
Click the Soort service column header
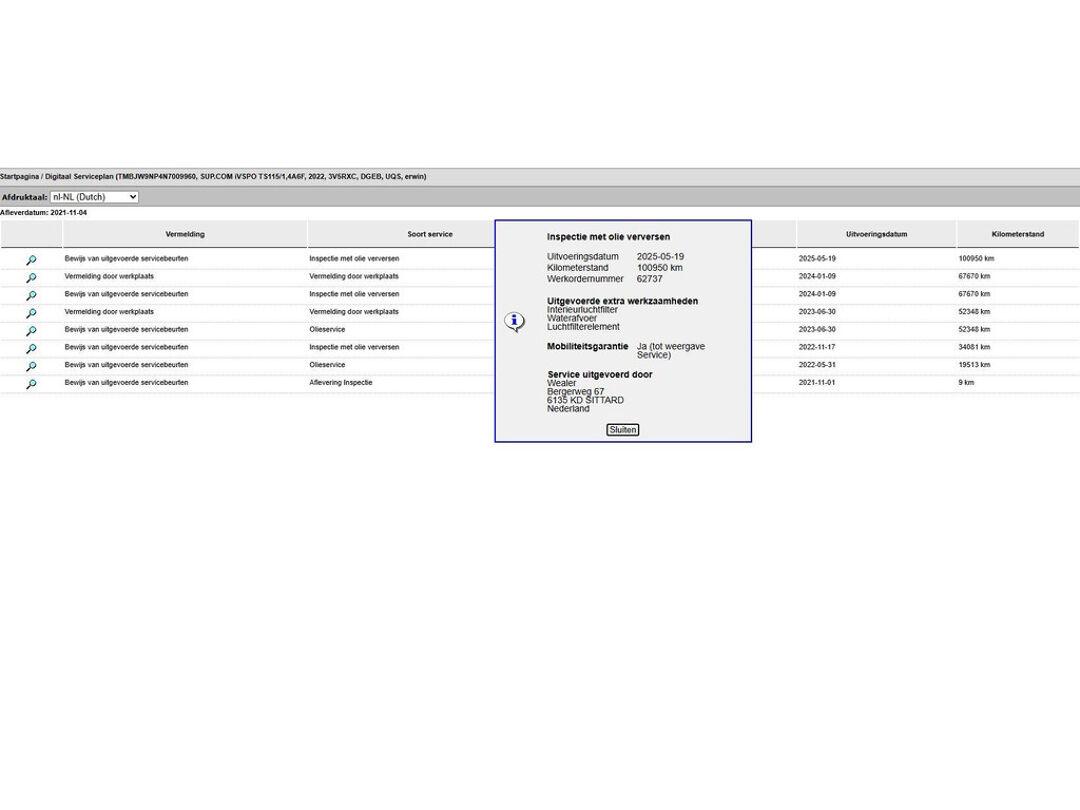(x=430, y=234)
